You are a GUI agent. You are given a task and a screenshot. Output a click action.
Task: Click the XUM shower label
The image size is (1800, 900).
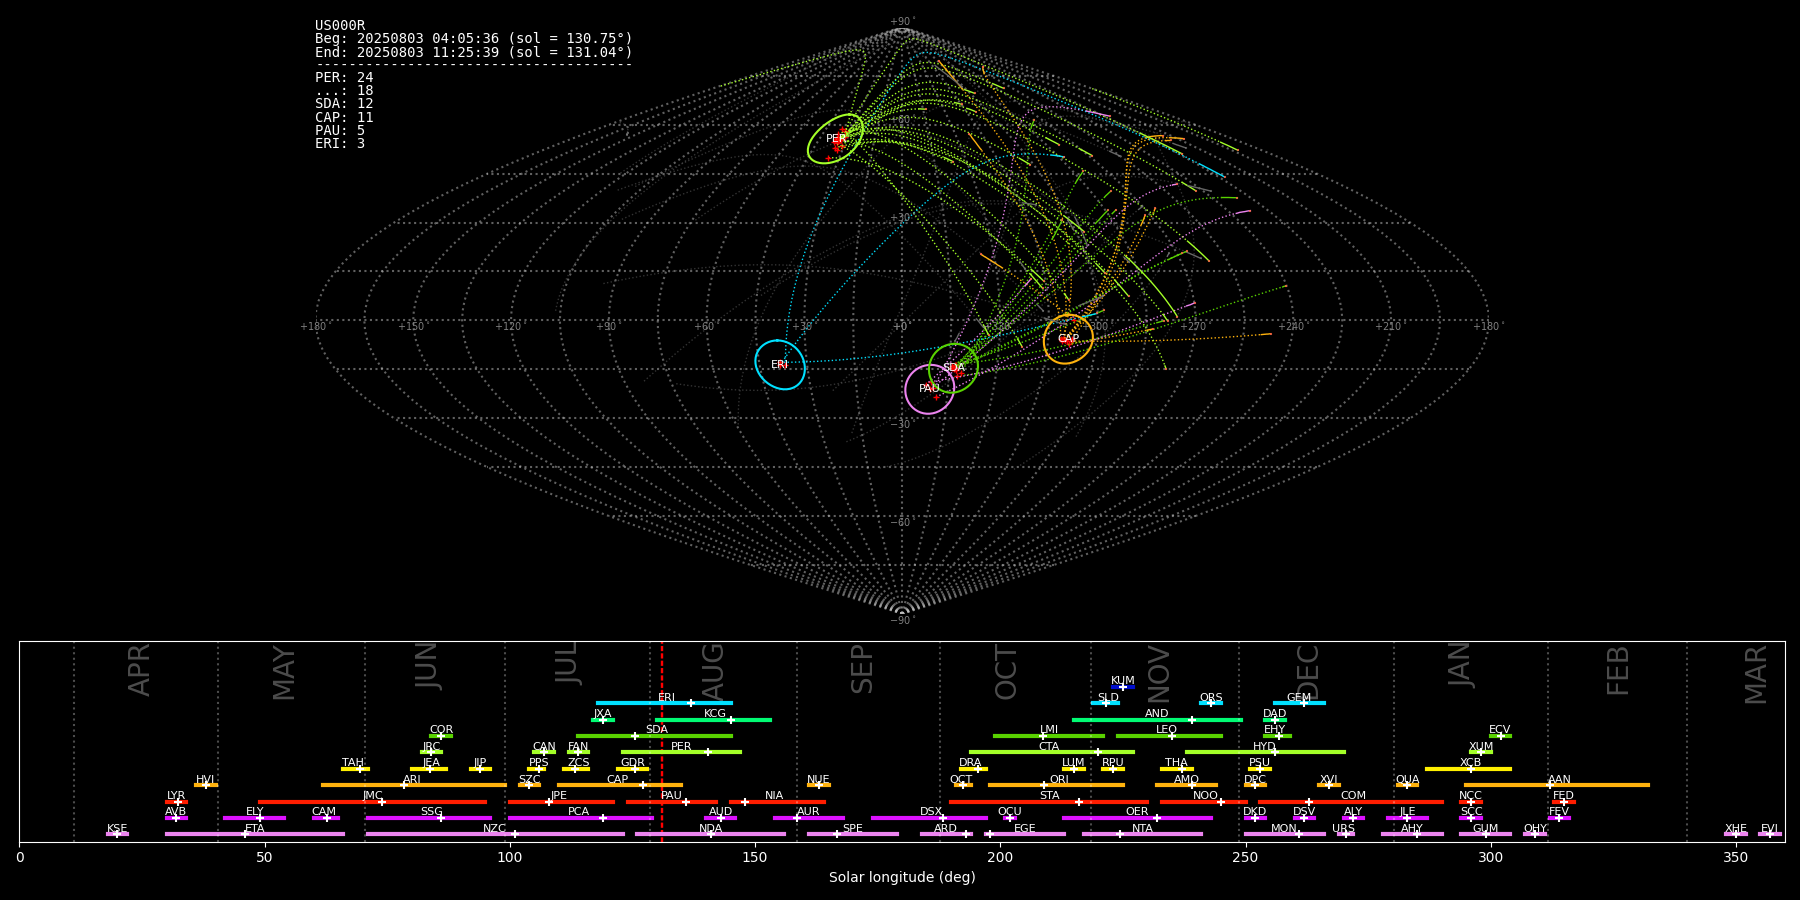click(1481, 747)
